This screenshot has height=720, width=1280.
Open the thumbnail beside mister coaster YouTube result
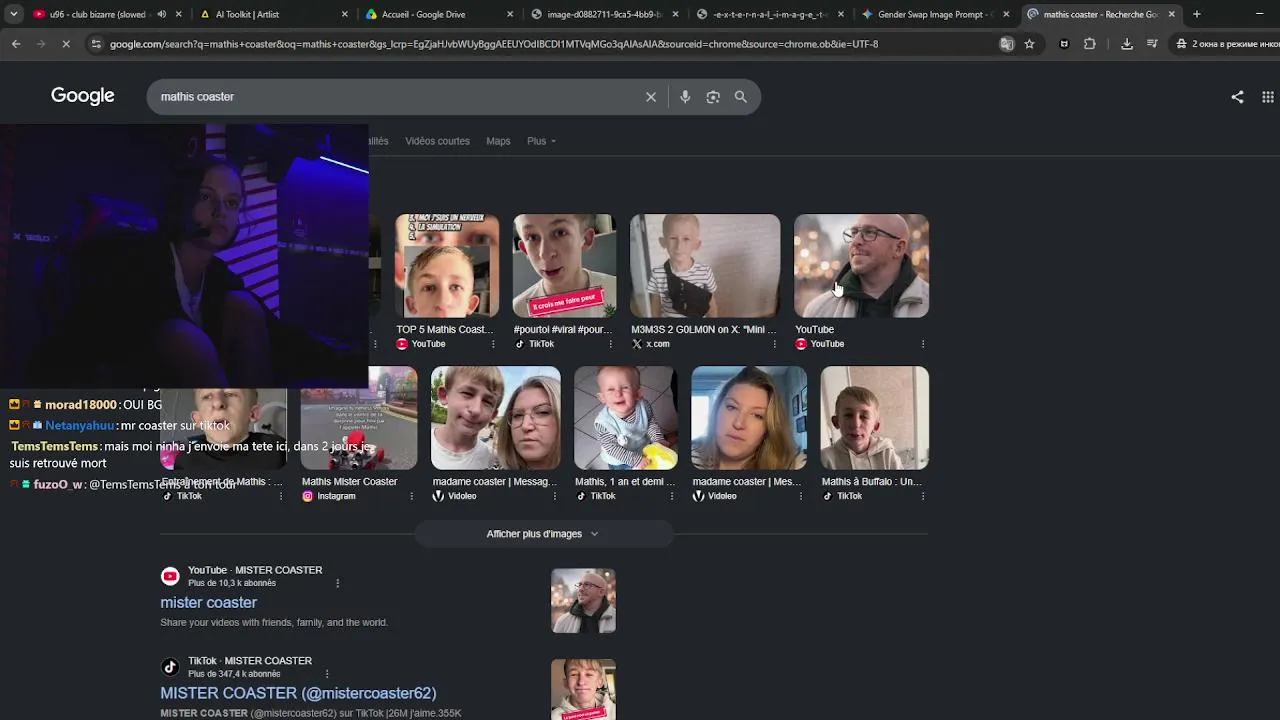(x=583, y=601)
